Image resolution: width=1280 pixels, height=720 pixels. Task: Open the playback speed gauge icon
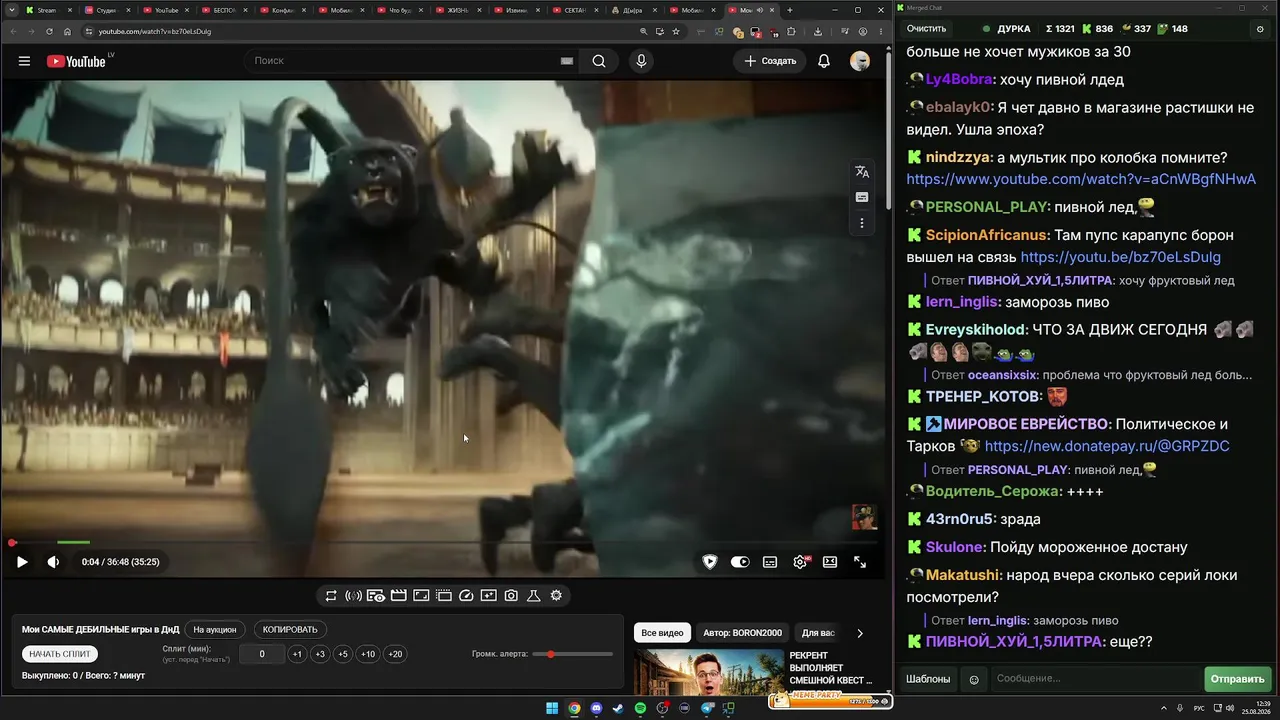click(x=466, y=596)
